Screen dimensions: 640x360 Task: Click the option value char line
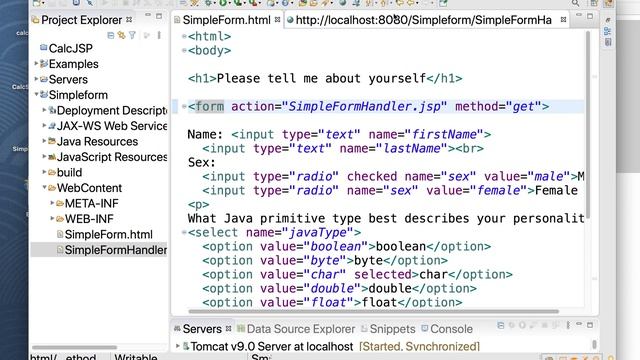tap(357, 275)
